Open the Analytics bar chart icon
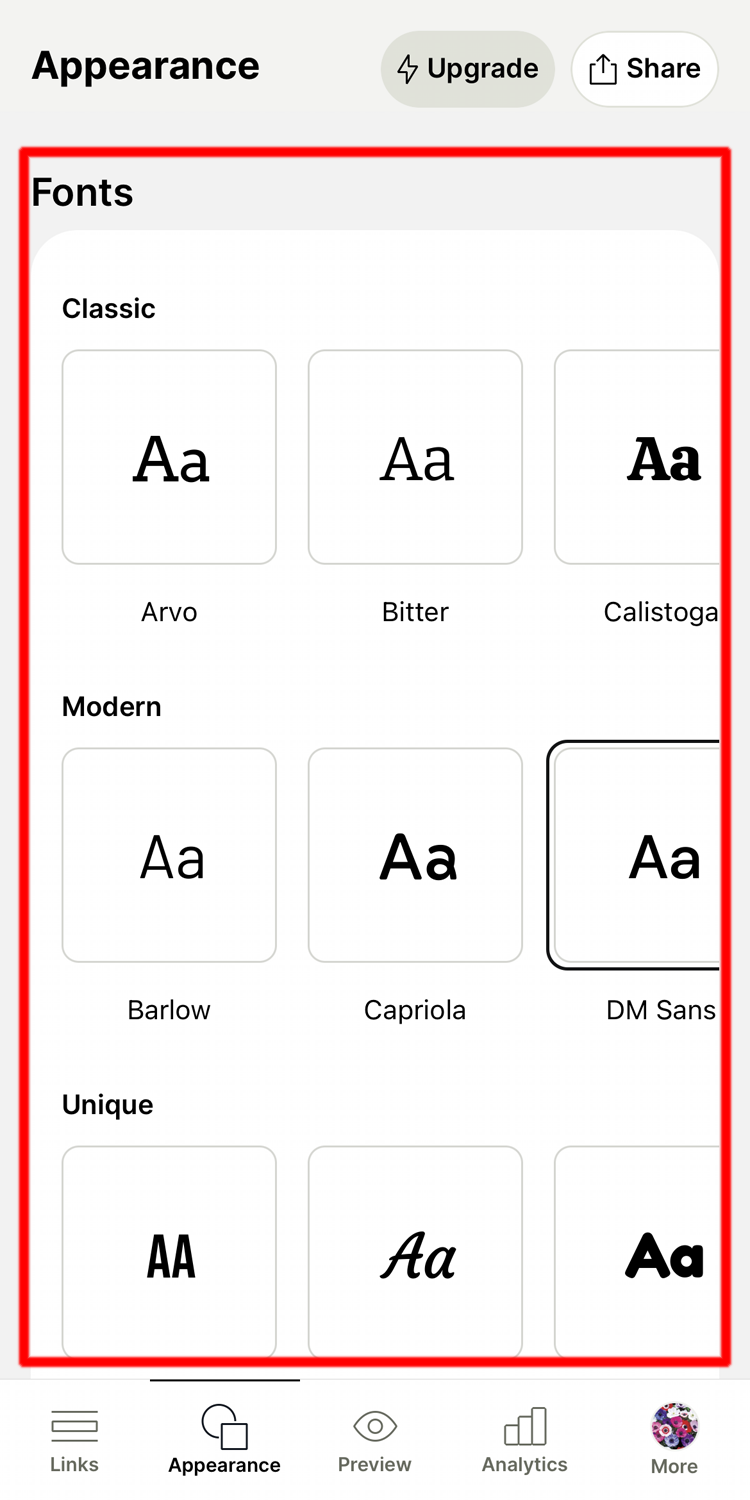The image size is (750, 1500). tap(525, 1426)
